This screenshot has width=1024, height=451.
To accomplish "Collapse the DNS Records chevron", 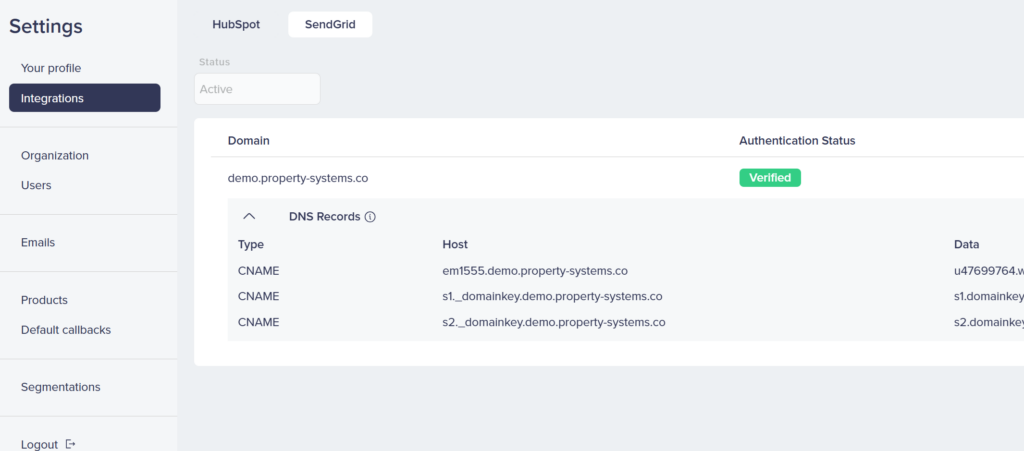I will click(x=250, y=216).
